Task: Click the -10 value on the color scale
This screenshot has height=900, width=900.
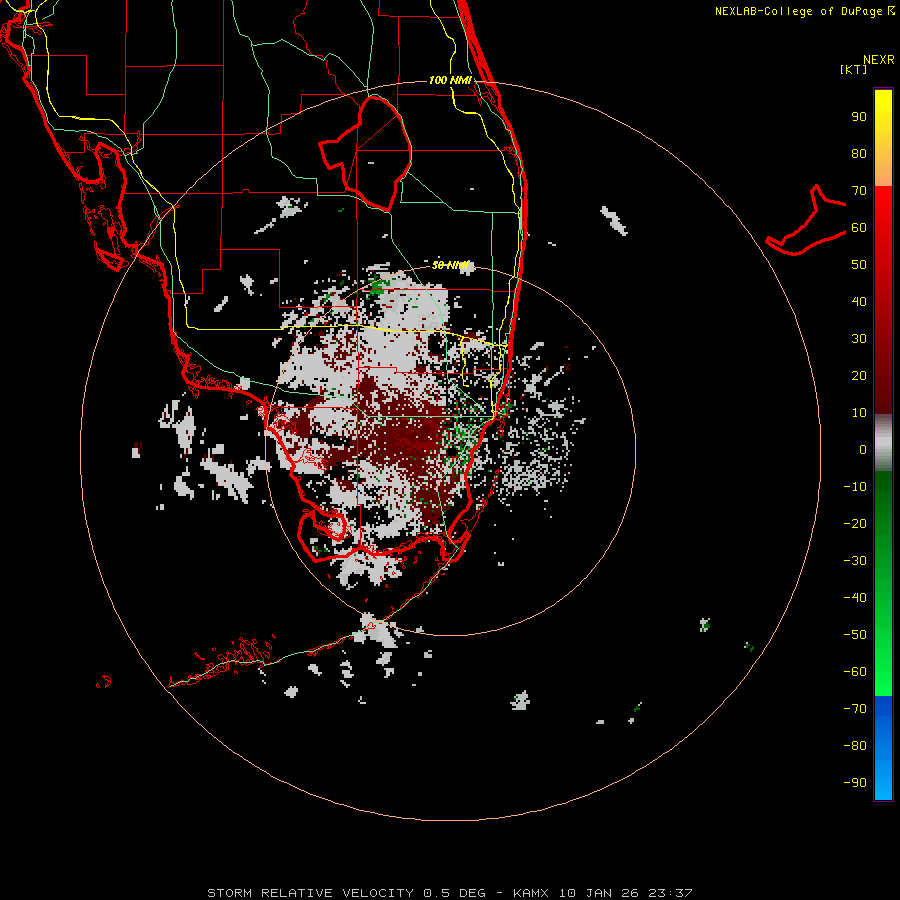Action: [x=855, y=487]
